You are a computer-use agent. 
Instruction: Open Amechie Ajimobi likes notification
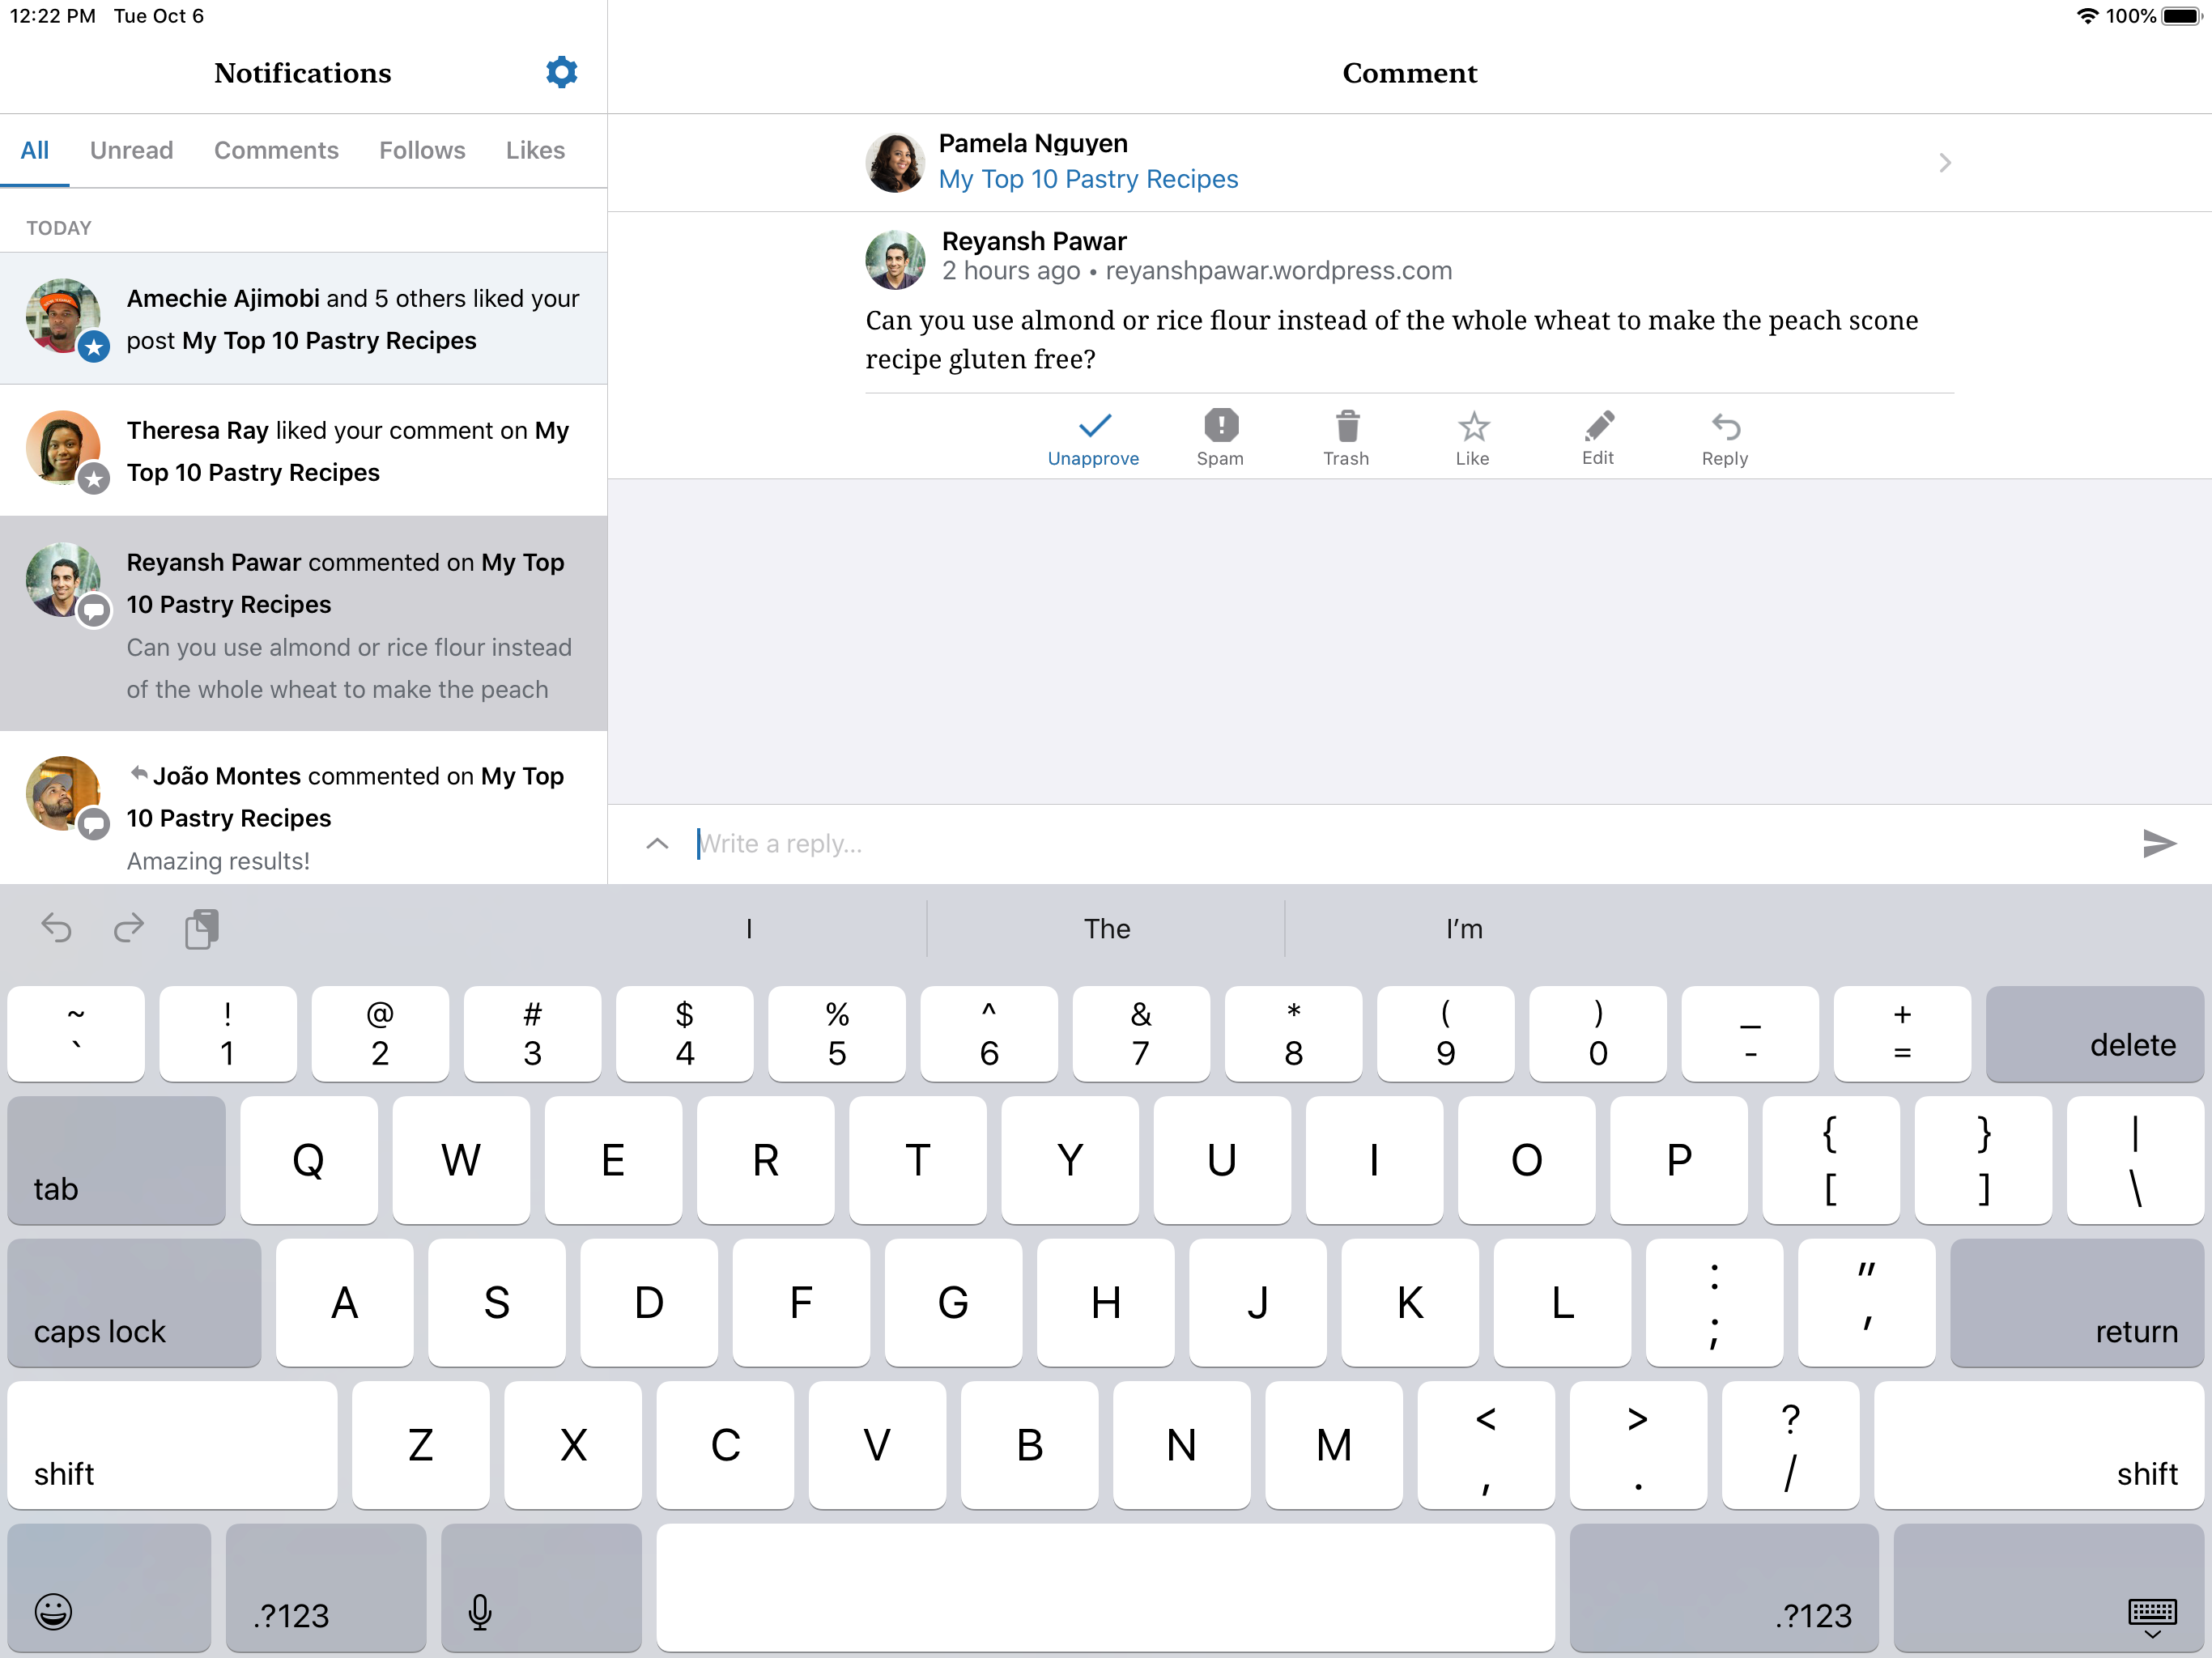pos(303,318)
